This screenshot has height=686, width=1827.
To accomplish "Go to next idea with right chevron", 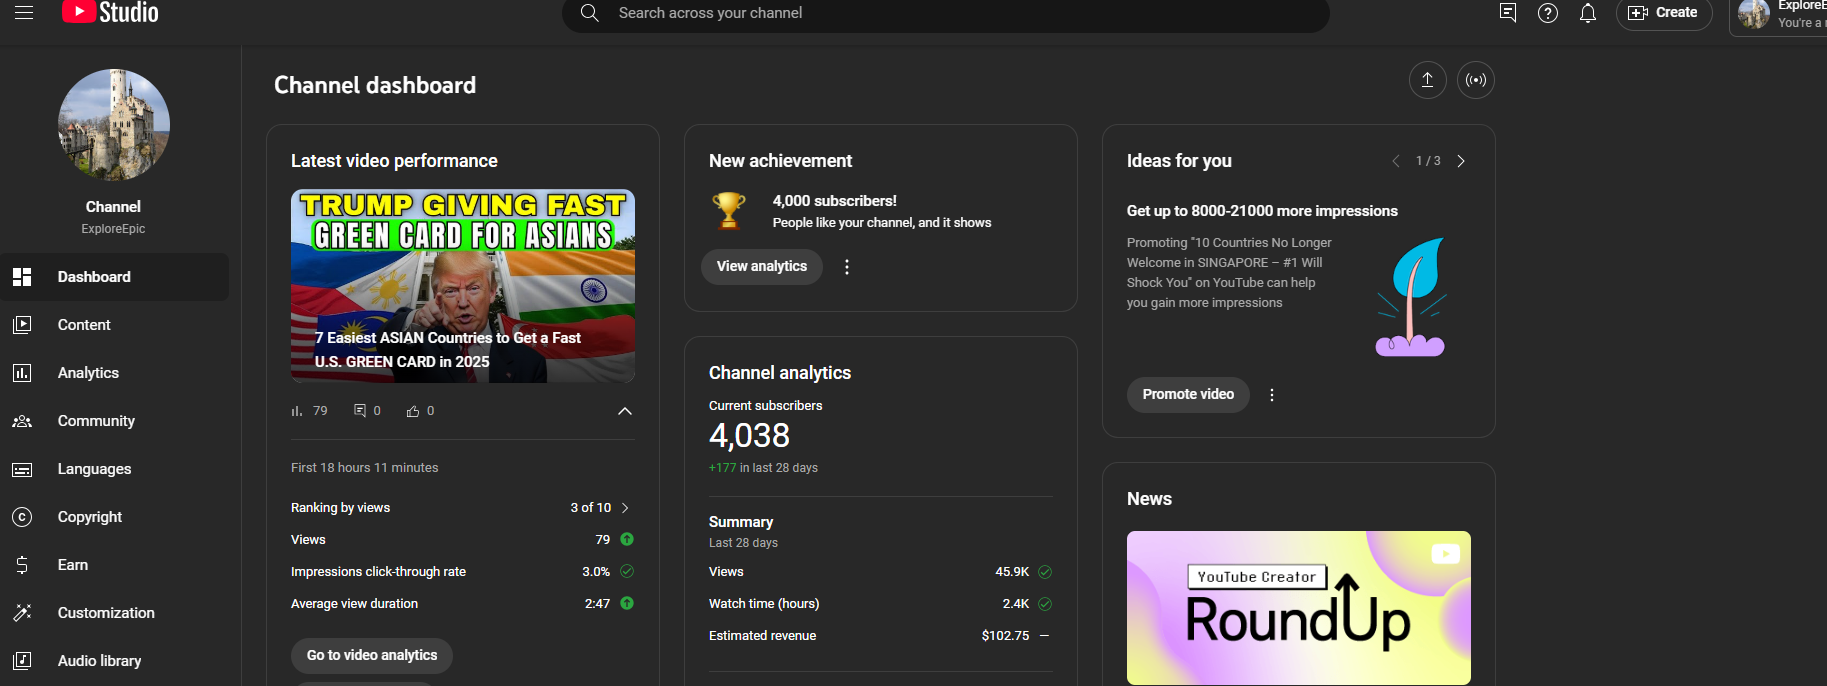I will point(1461,161).
